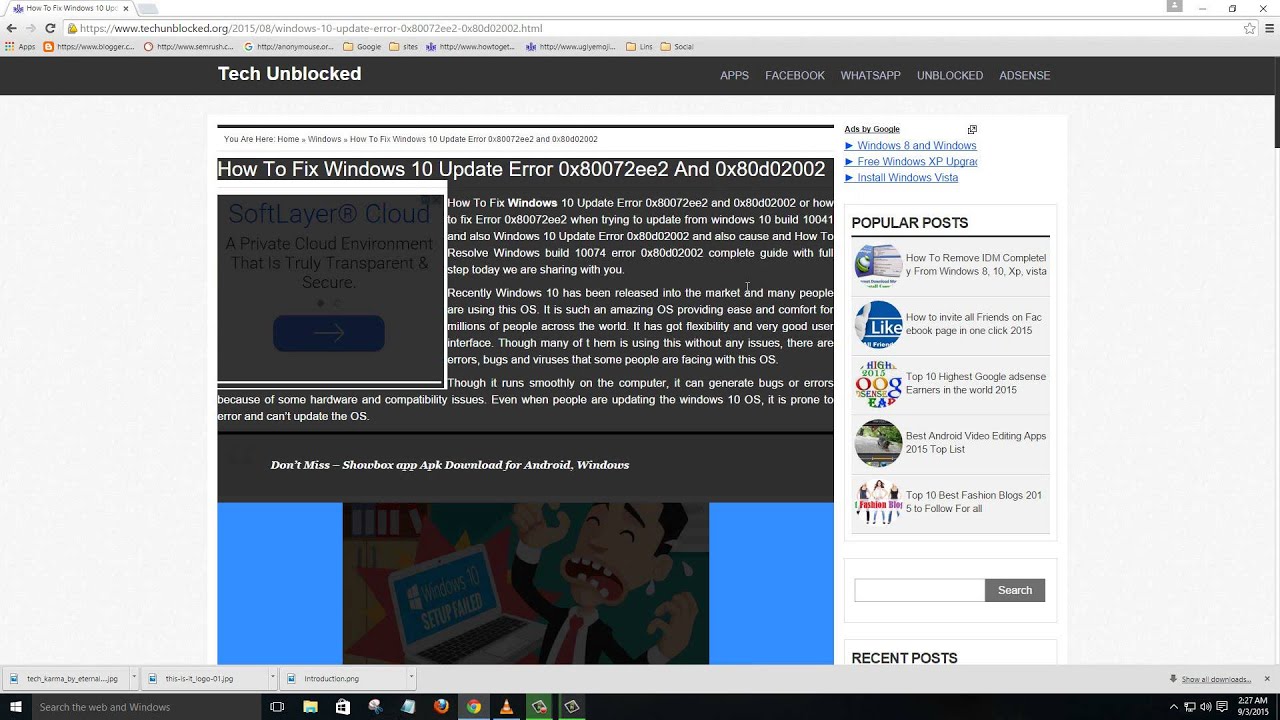Image resolution: width=1280 pixels, height=720 pixels.
Task: Click the sidebar search text field
Action: [919, 590]
